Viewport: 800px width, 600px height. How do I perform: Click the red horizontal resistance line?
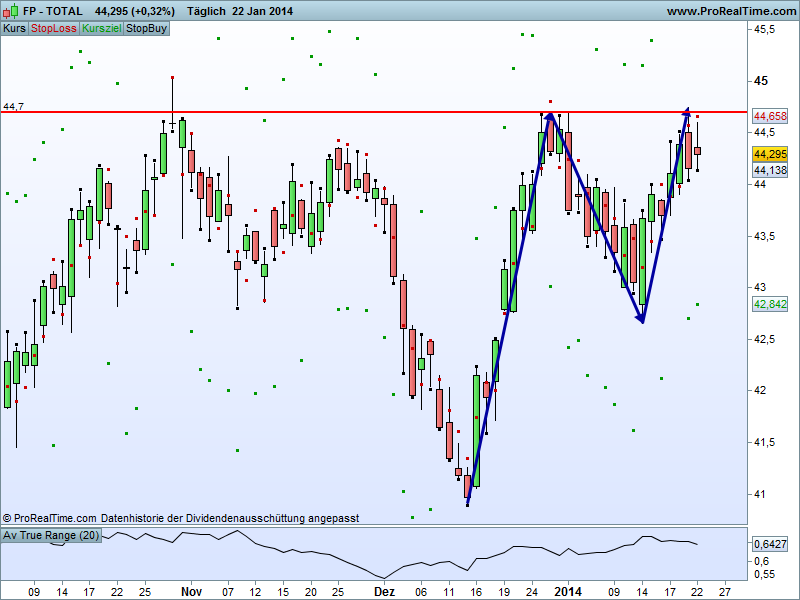(x=374, y=112)
